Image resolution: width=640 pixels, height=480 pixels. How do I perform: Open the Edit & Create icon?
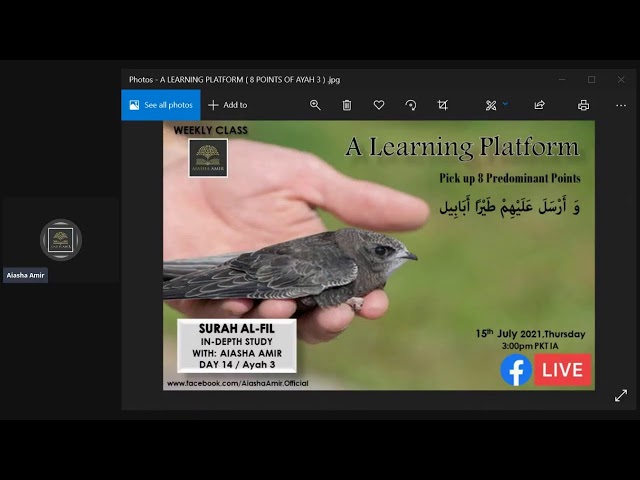tap(491, 105)
